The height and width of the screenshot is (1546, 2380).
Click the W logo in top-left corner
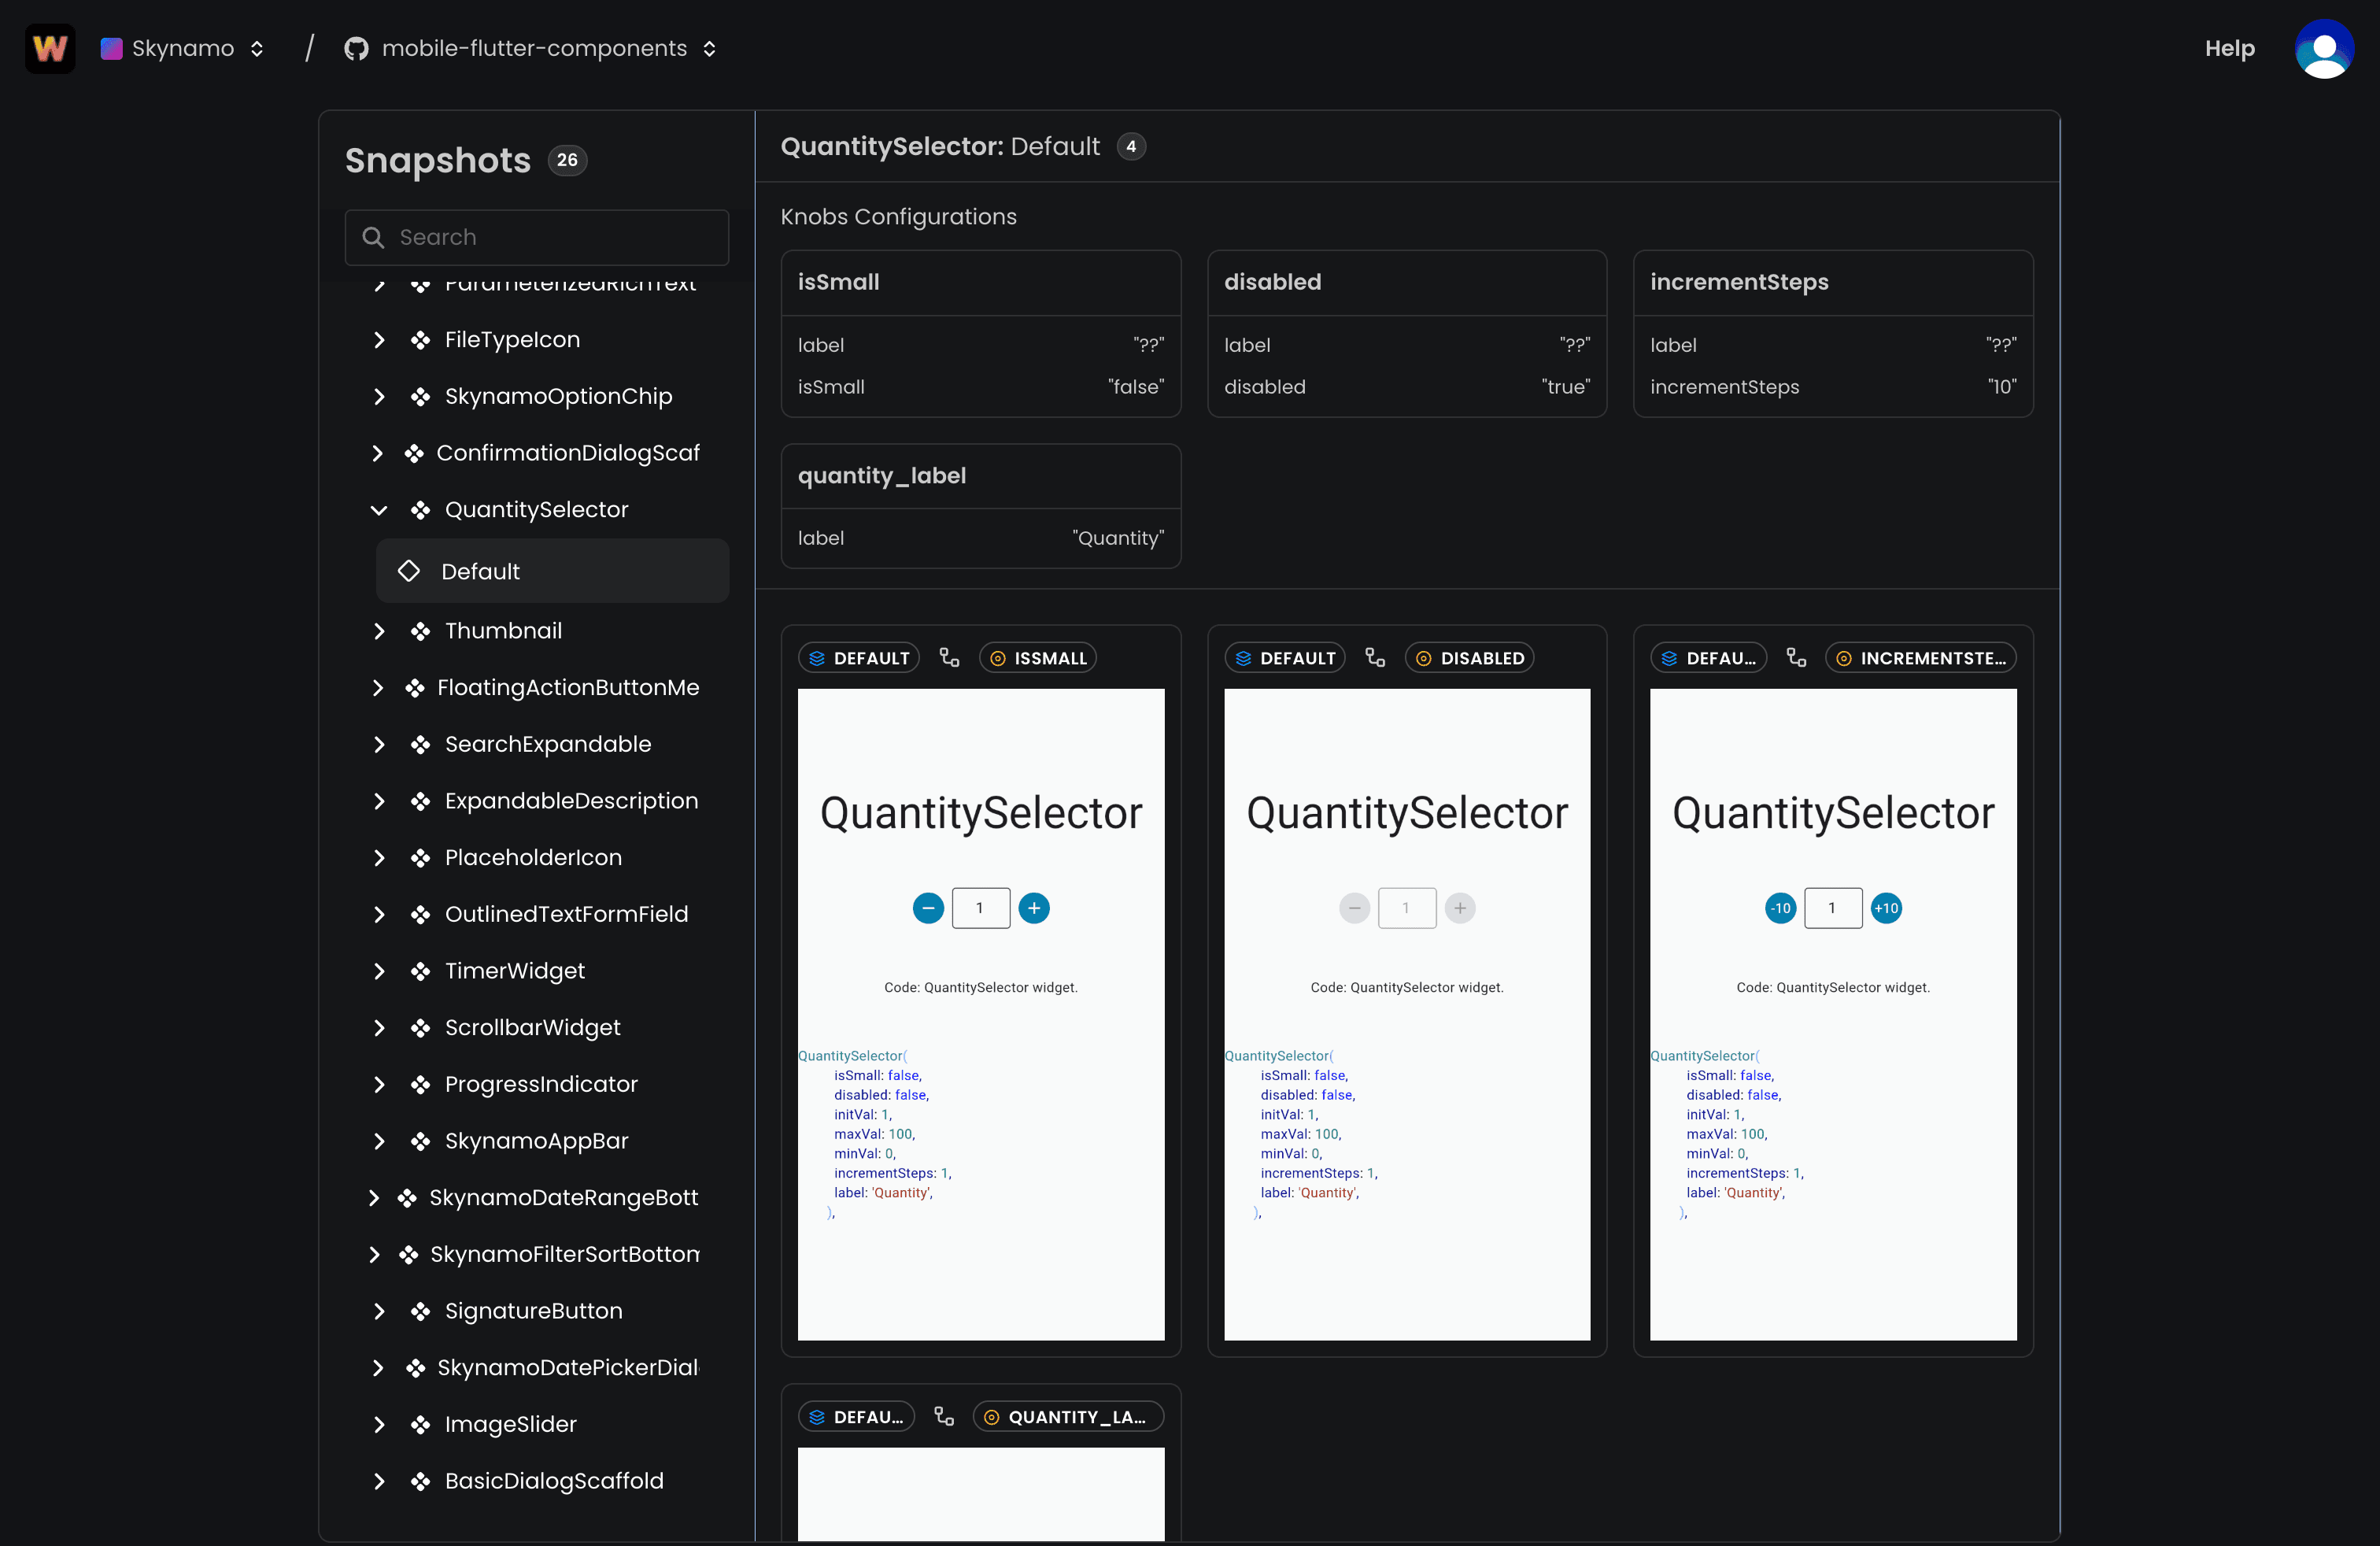coord(50,48)
